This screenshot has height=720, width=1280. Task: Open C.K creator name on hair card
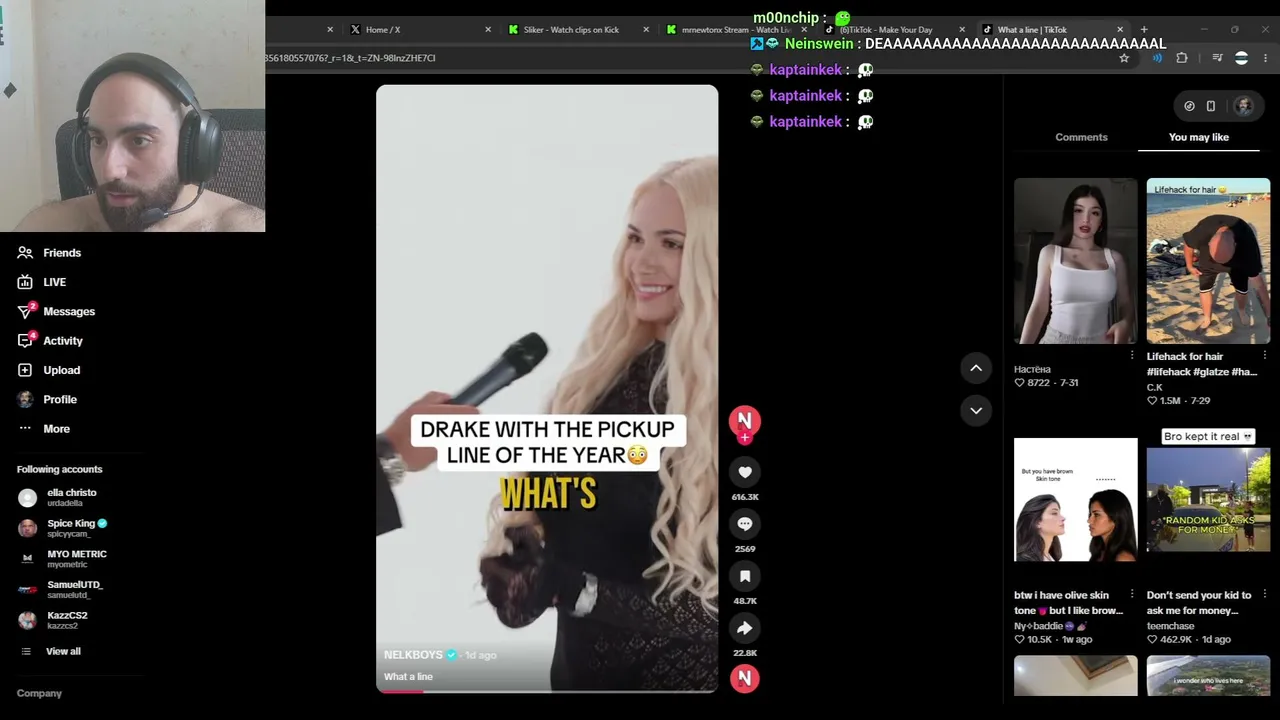tap(1154, 387)
